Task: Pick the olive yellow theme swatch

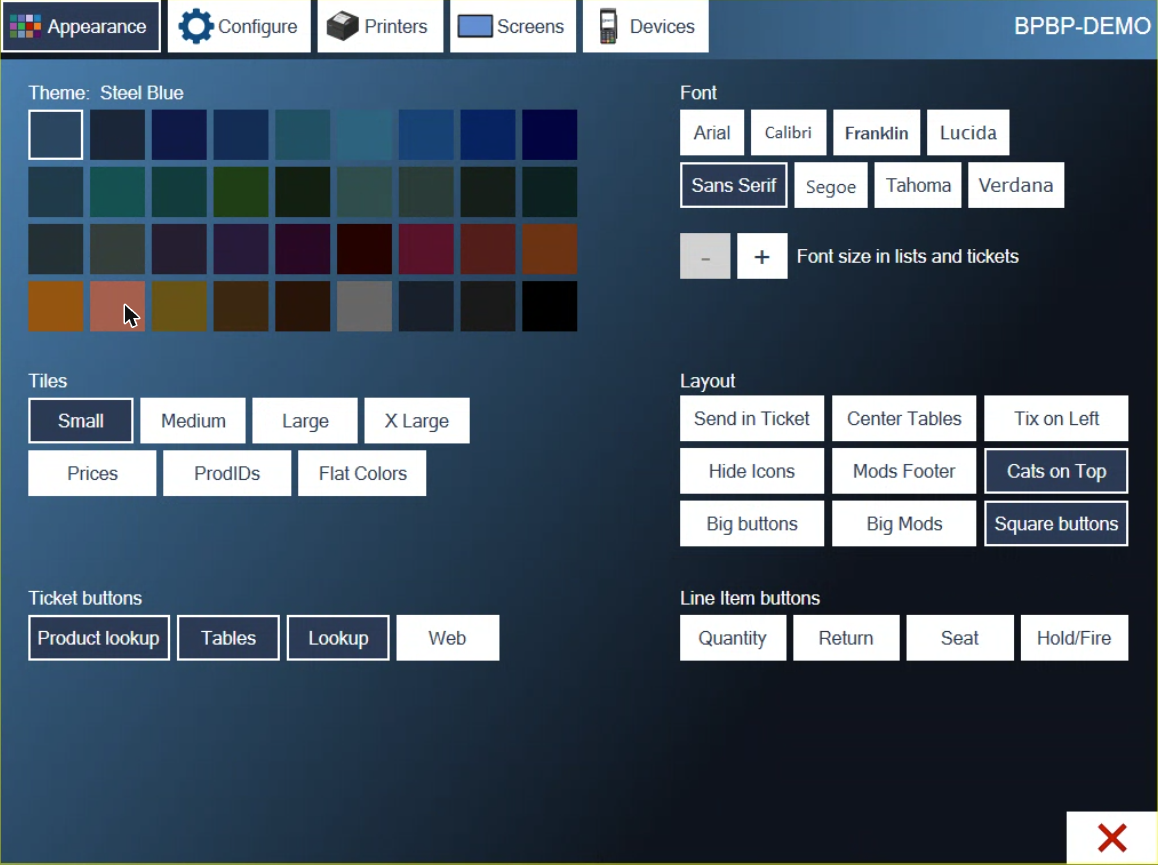Action: pyautogui.click(x=179, y=306)
